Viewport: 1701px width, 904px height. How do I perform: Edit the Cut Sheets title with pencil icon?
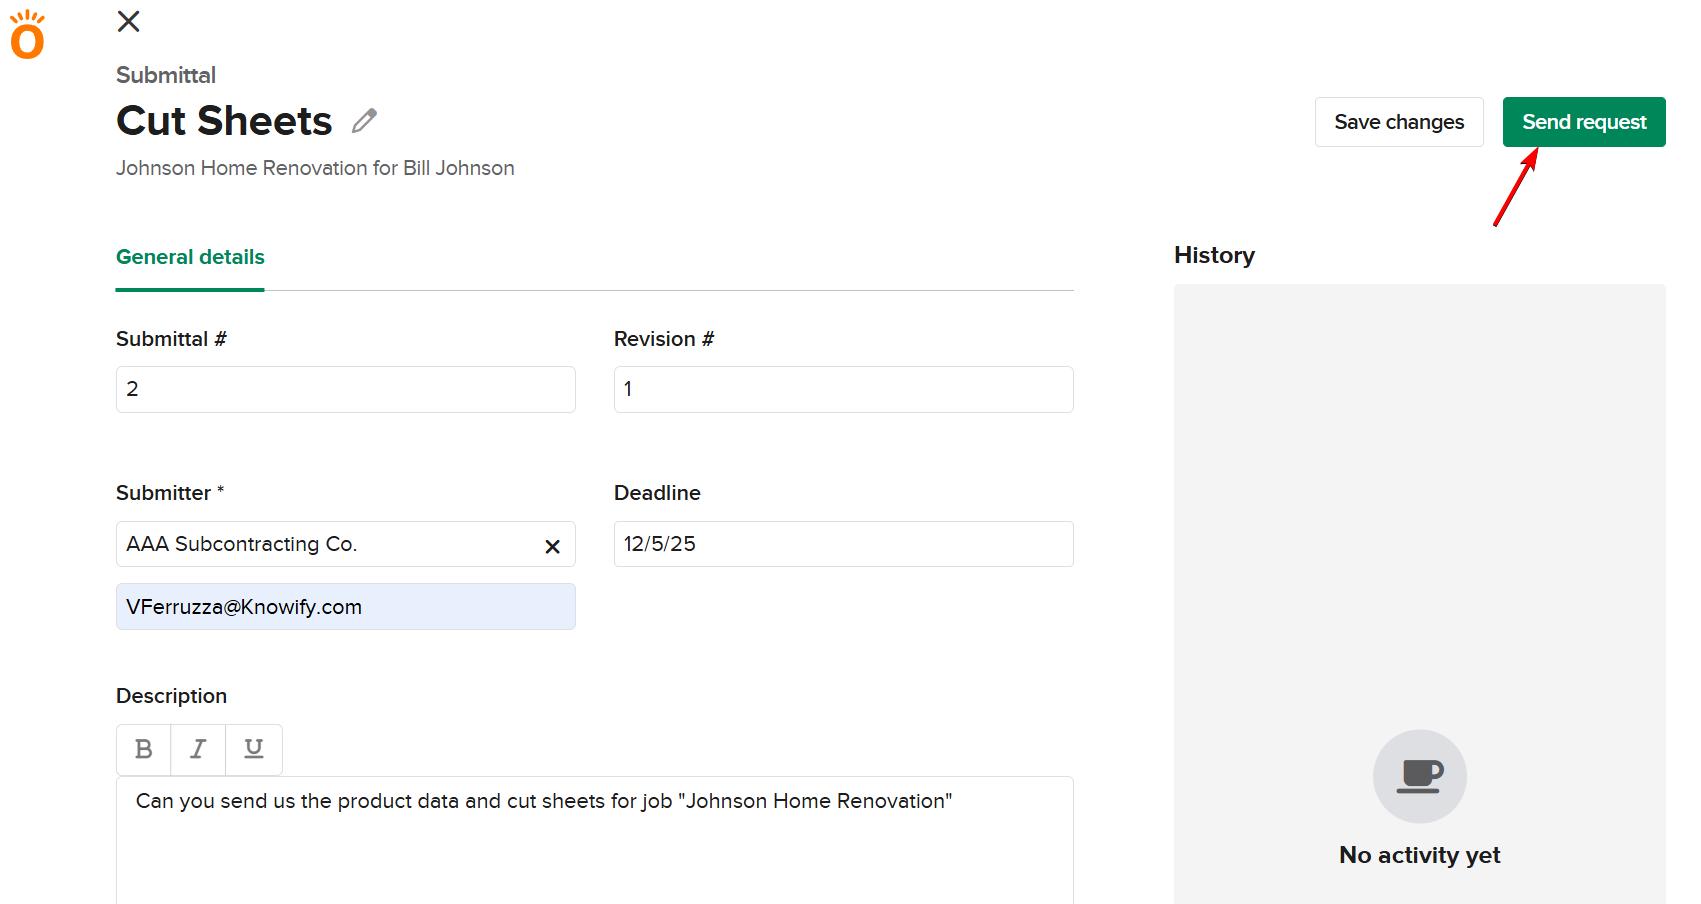[x=365, y=121]
